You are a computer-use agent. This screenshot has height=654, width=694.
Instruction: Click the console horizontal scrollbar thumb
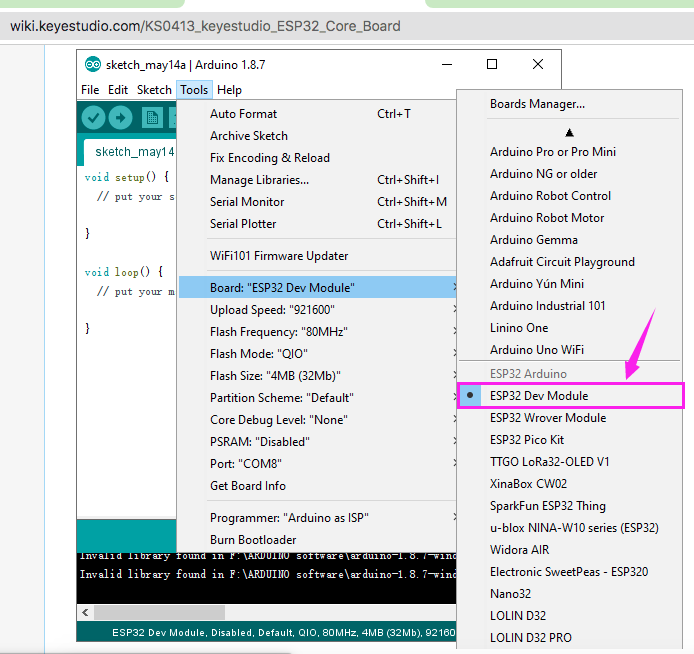click(159, 613)
